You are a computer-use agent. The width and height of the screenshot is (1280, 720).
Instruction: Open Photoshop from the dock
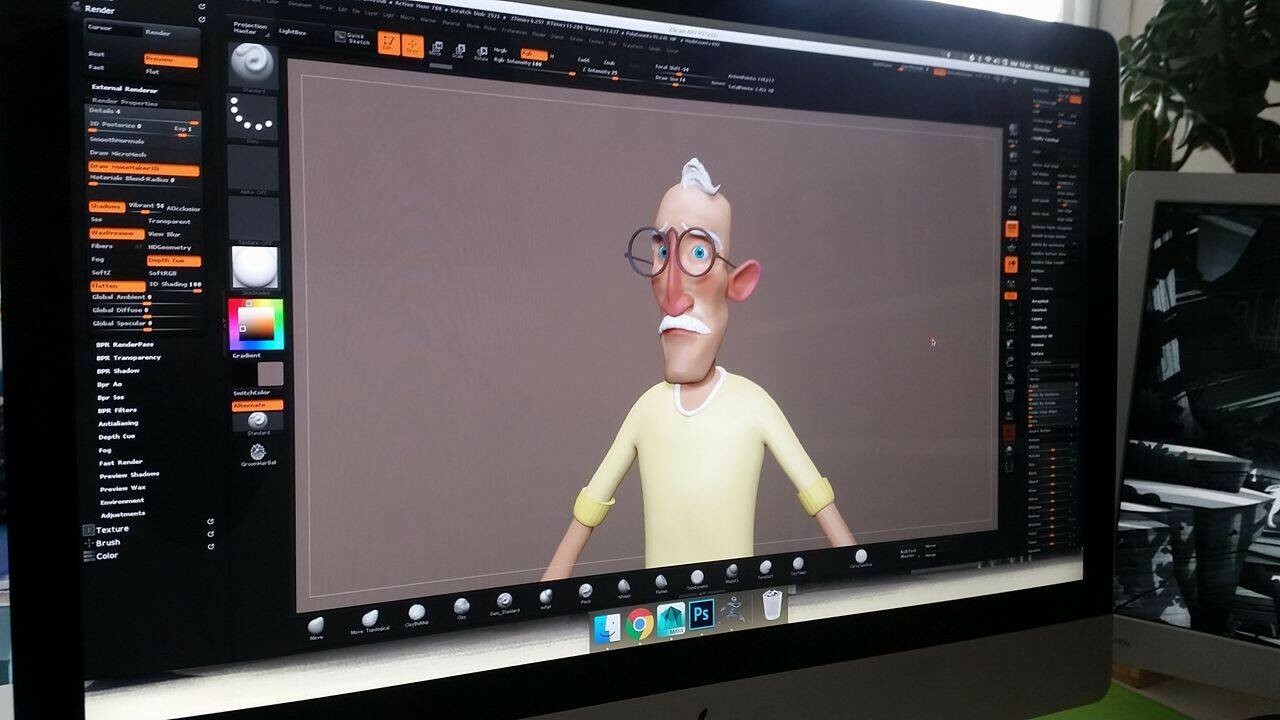(x=702, y=613)
